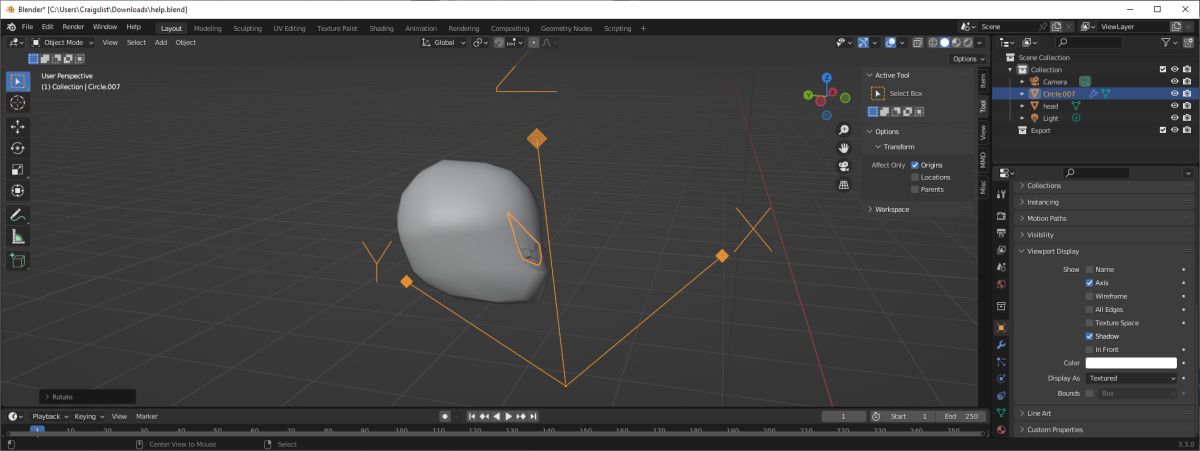Switch to the UV Editing workspace tab
1200x451 pixels.
pos(289,28)
